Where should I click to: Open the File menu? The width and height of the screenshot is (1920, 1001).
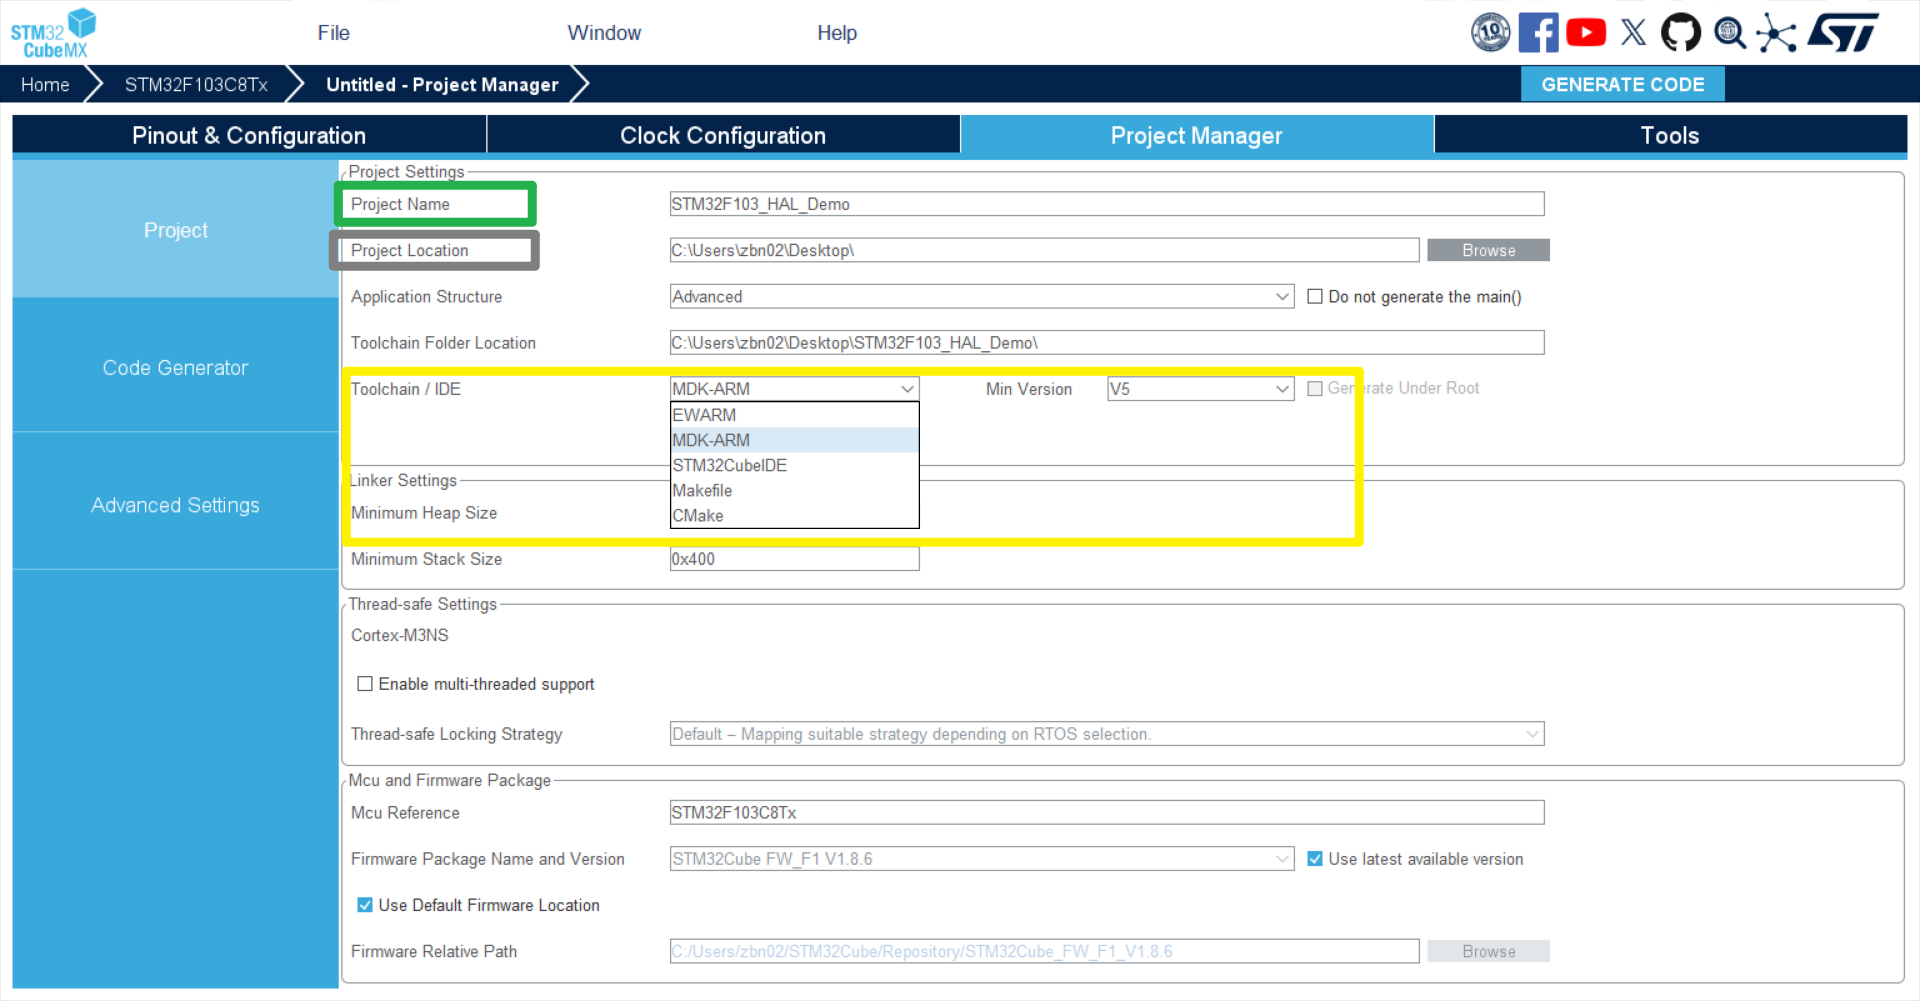tap(333, 33)
